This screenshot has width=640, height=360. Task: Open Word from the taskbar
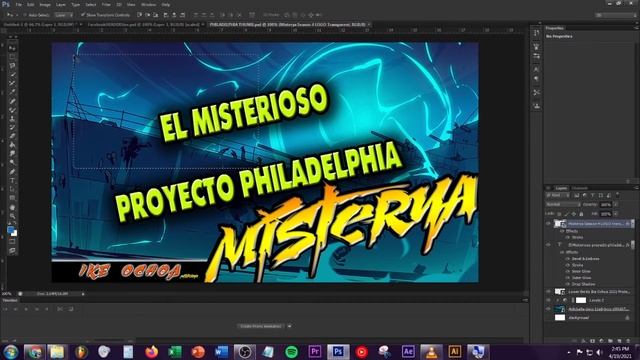pyautogui.click(x=222, y=351)
